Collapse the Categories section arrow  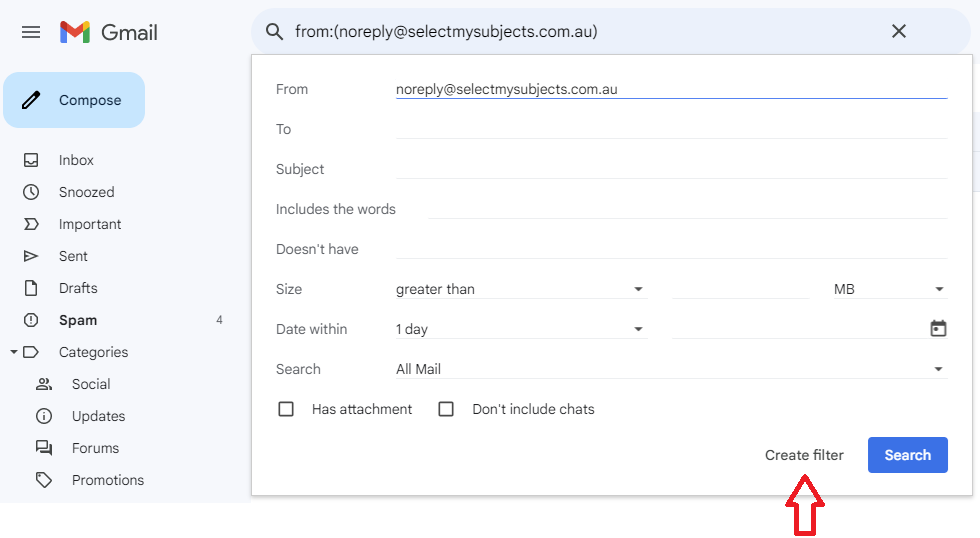tap(13, 352)
